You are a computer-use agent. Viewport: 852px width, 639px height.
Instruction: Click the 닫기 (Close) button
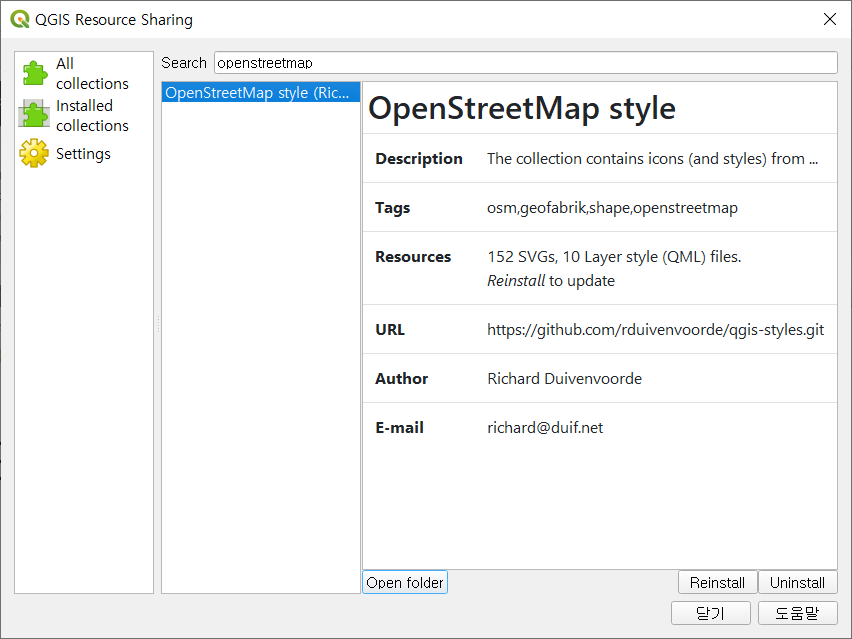(x=711, y=613)
